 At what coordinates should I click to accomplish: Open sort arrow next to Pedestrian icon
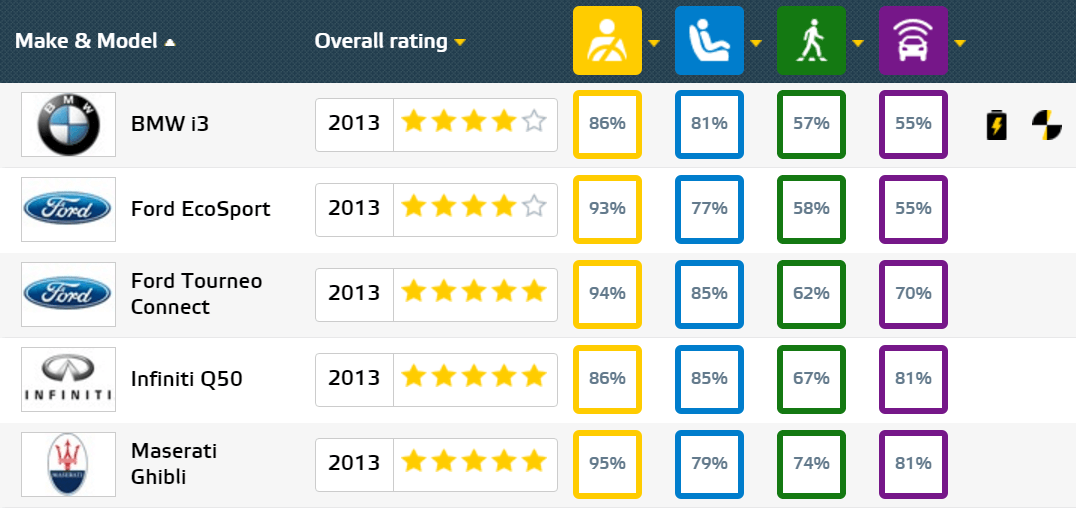(858, 43)
